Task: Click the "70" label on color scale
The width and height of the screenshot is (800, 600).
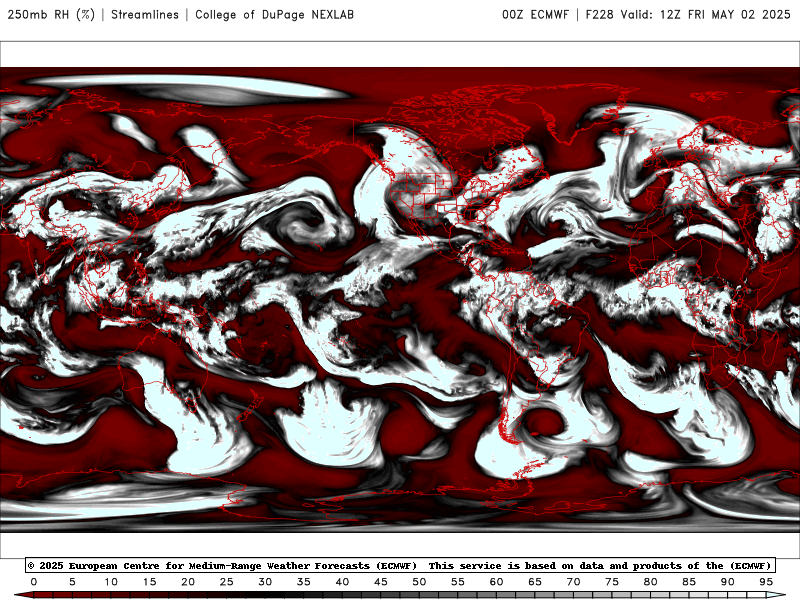Action: point(573,582)
